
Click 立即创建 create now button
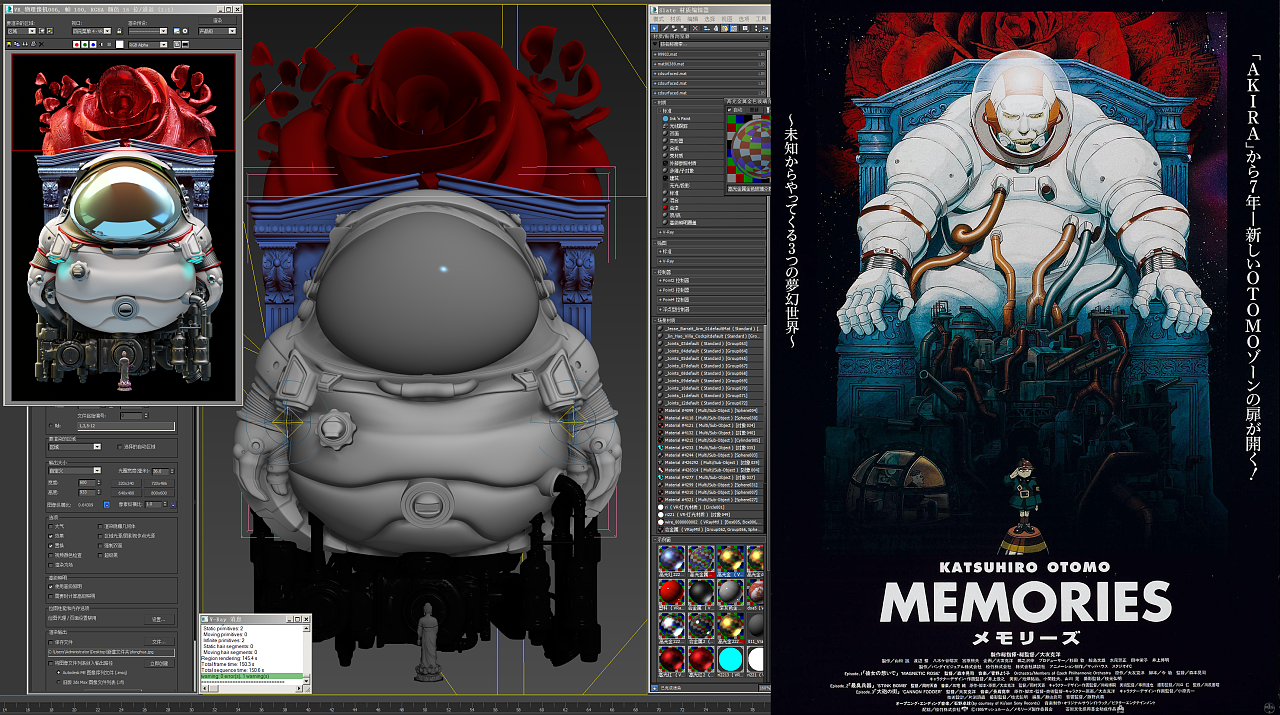click(x=159, y=663)
